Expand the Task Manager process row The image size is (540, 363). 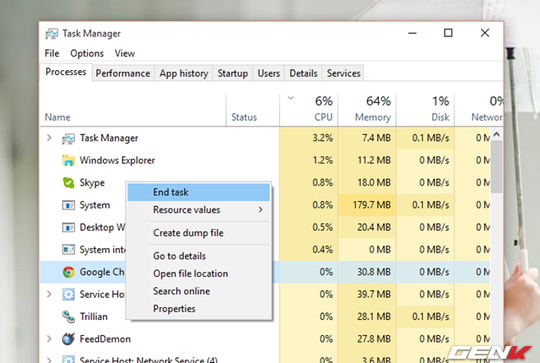pyautogui.click(x=49, y=138)
